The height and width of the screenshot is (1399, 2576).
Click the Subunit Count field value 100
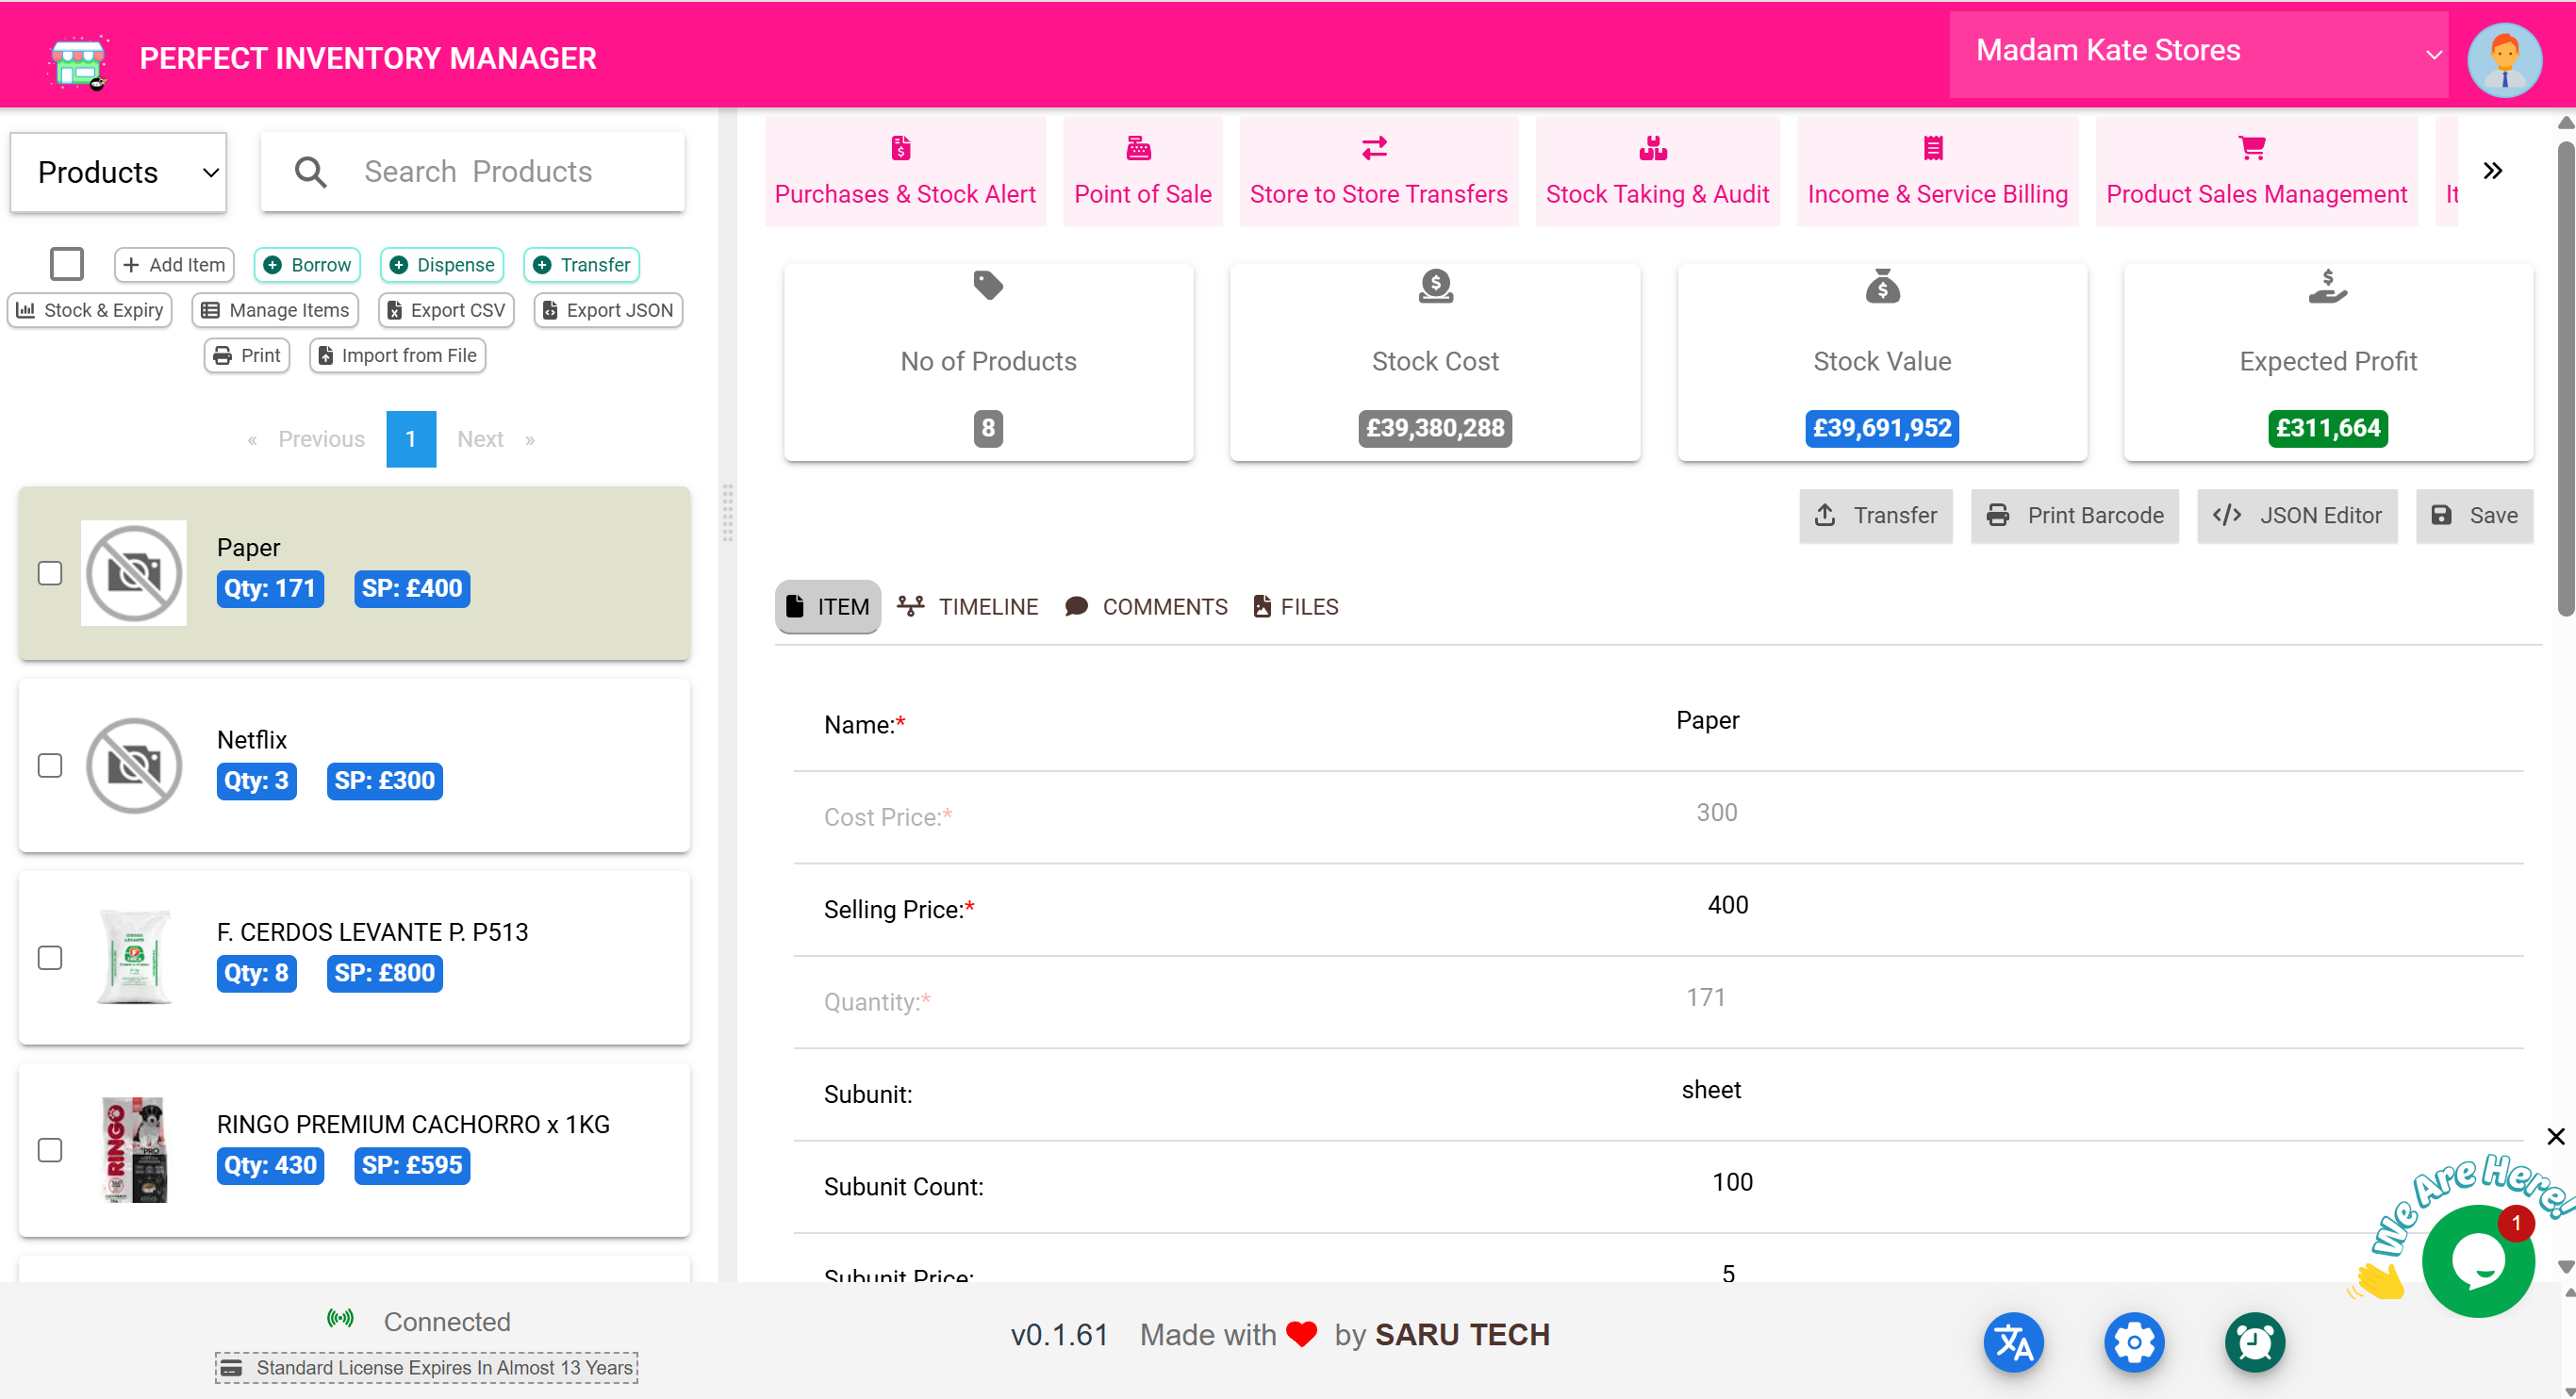coord(1732,1182)
